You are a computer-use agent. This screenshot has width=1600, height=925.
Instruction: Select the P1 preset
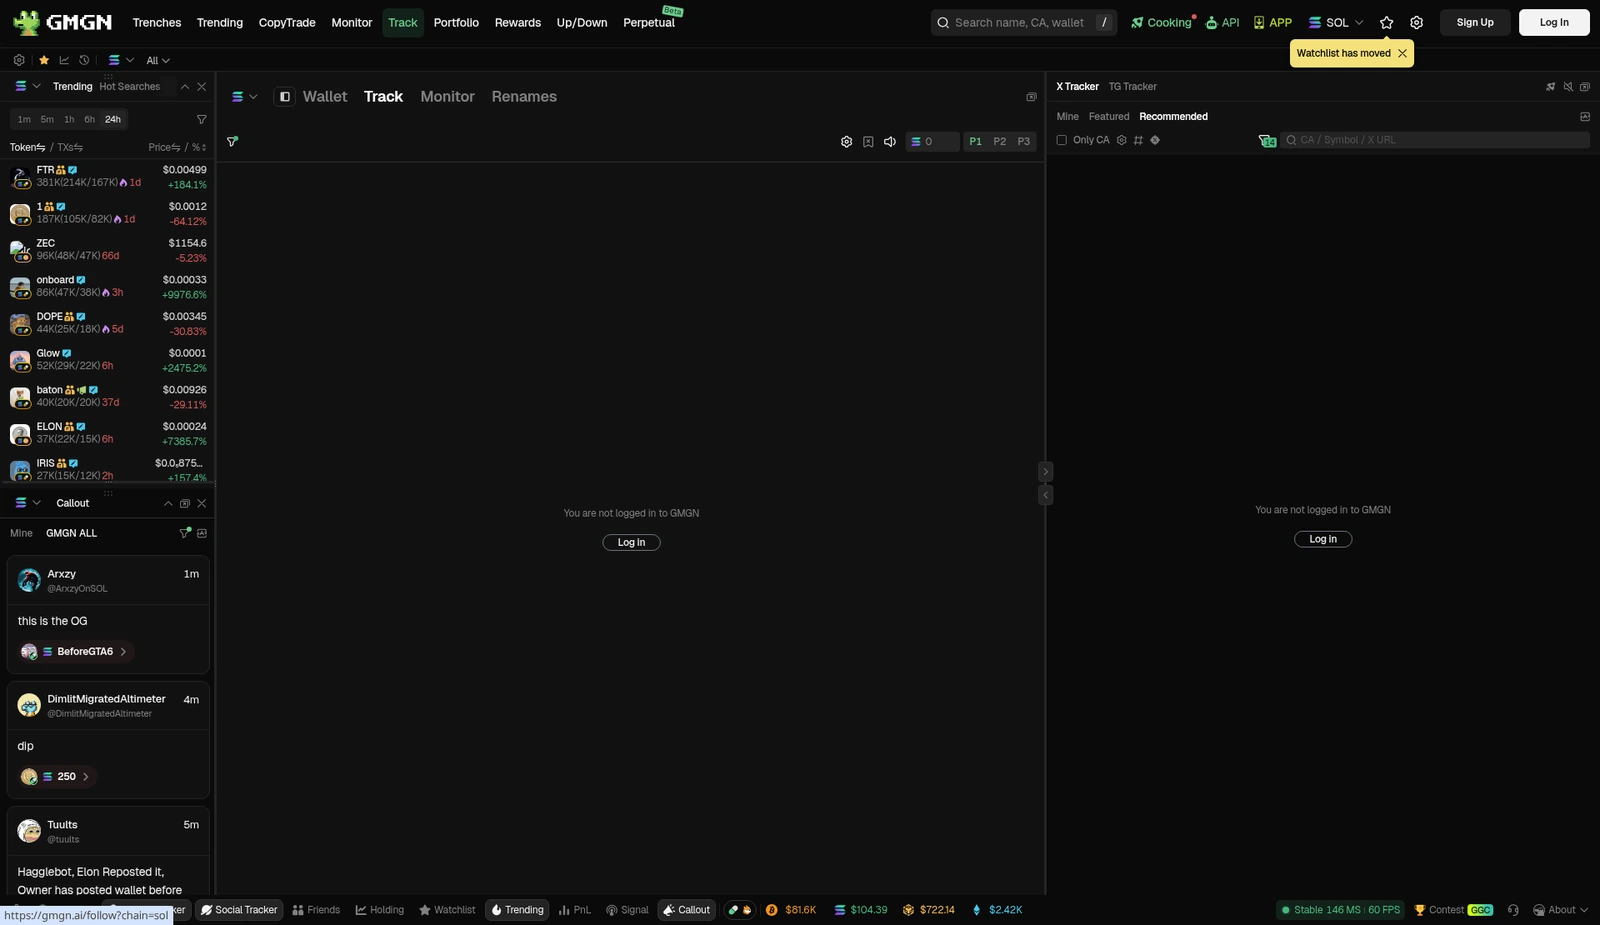976,142
